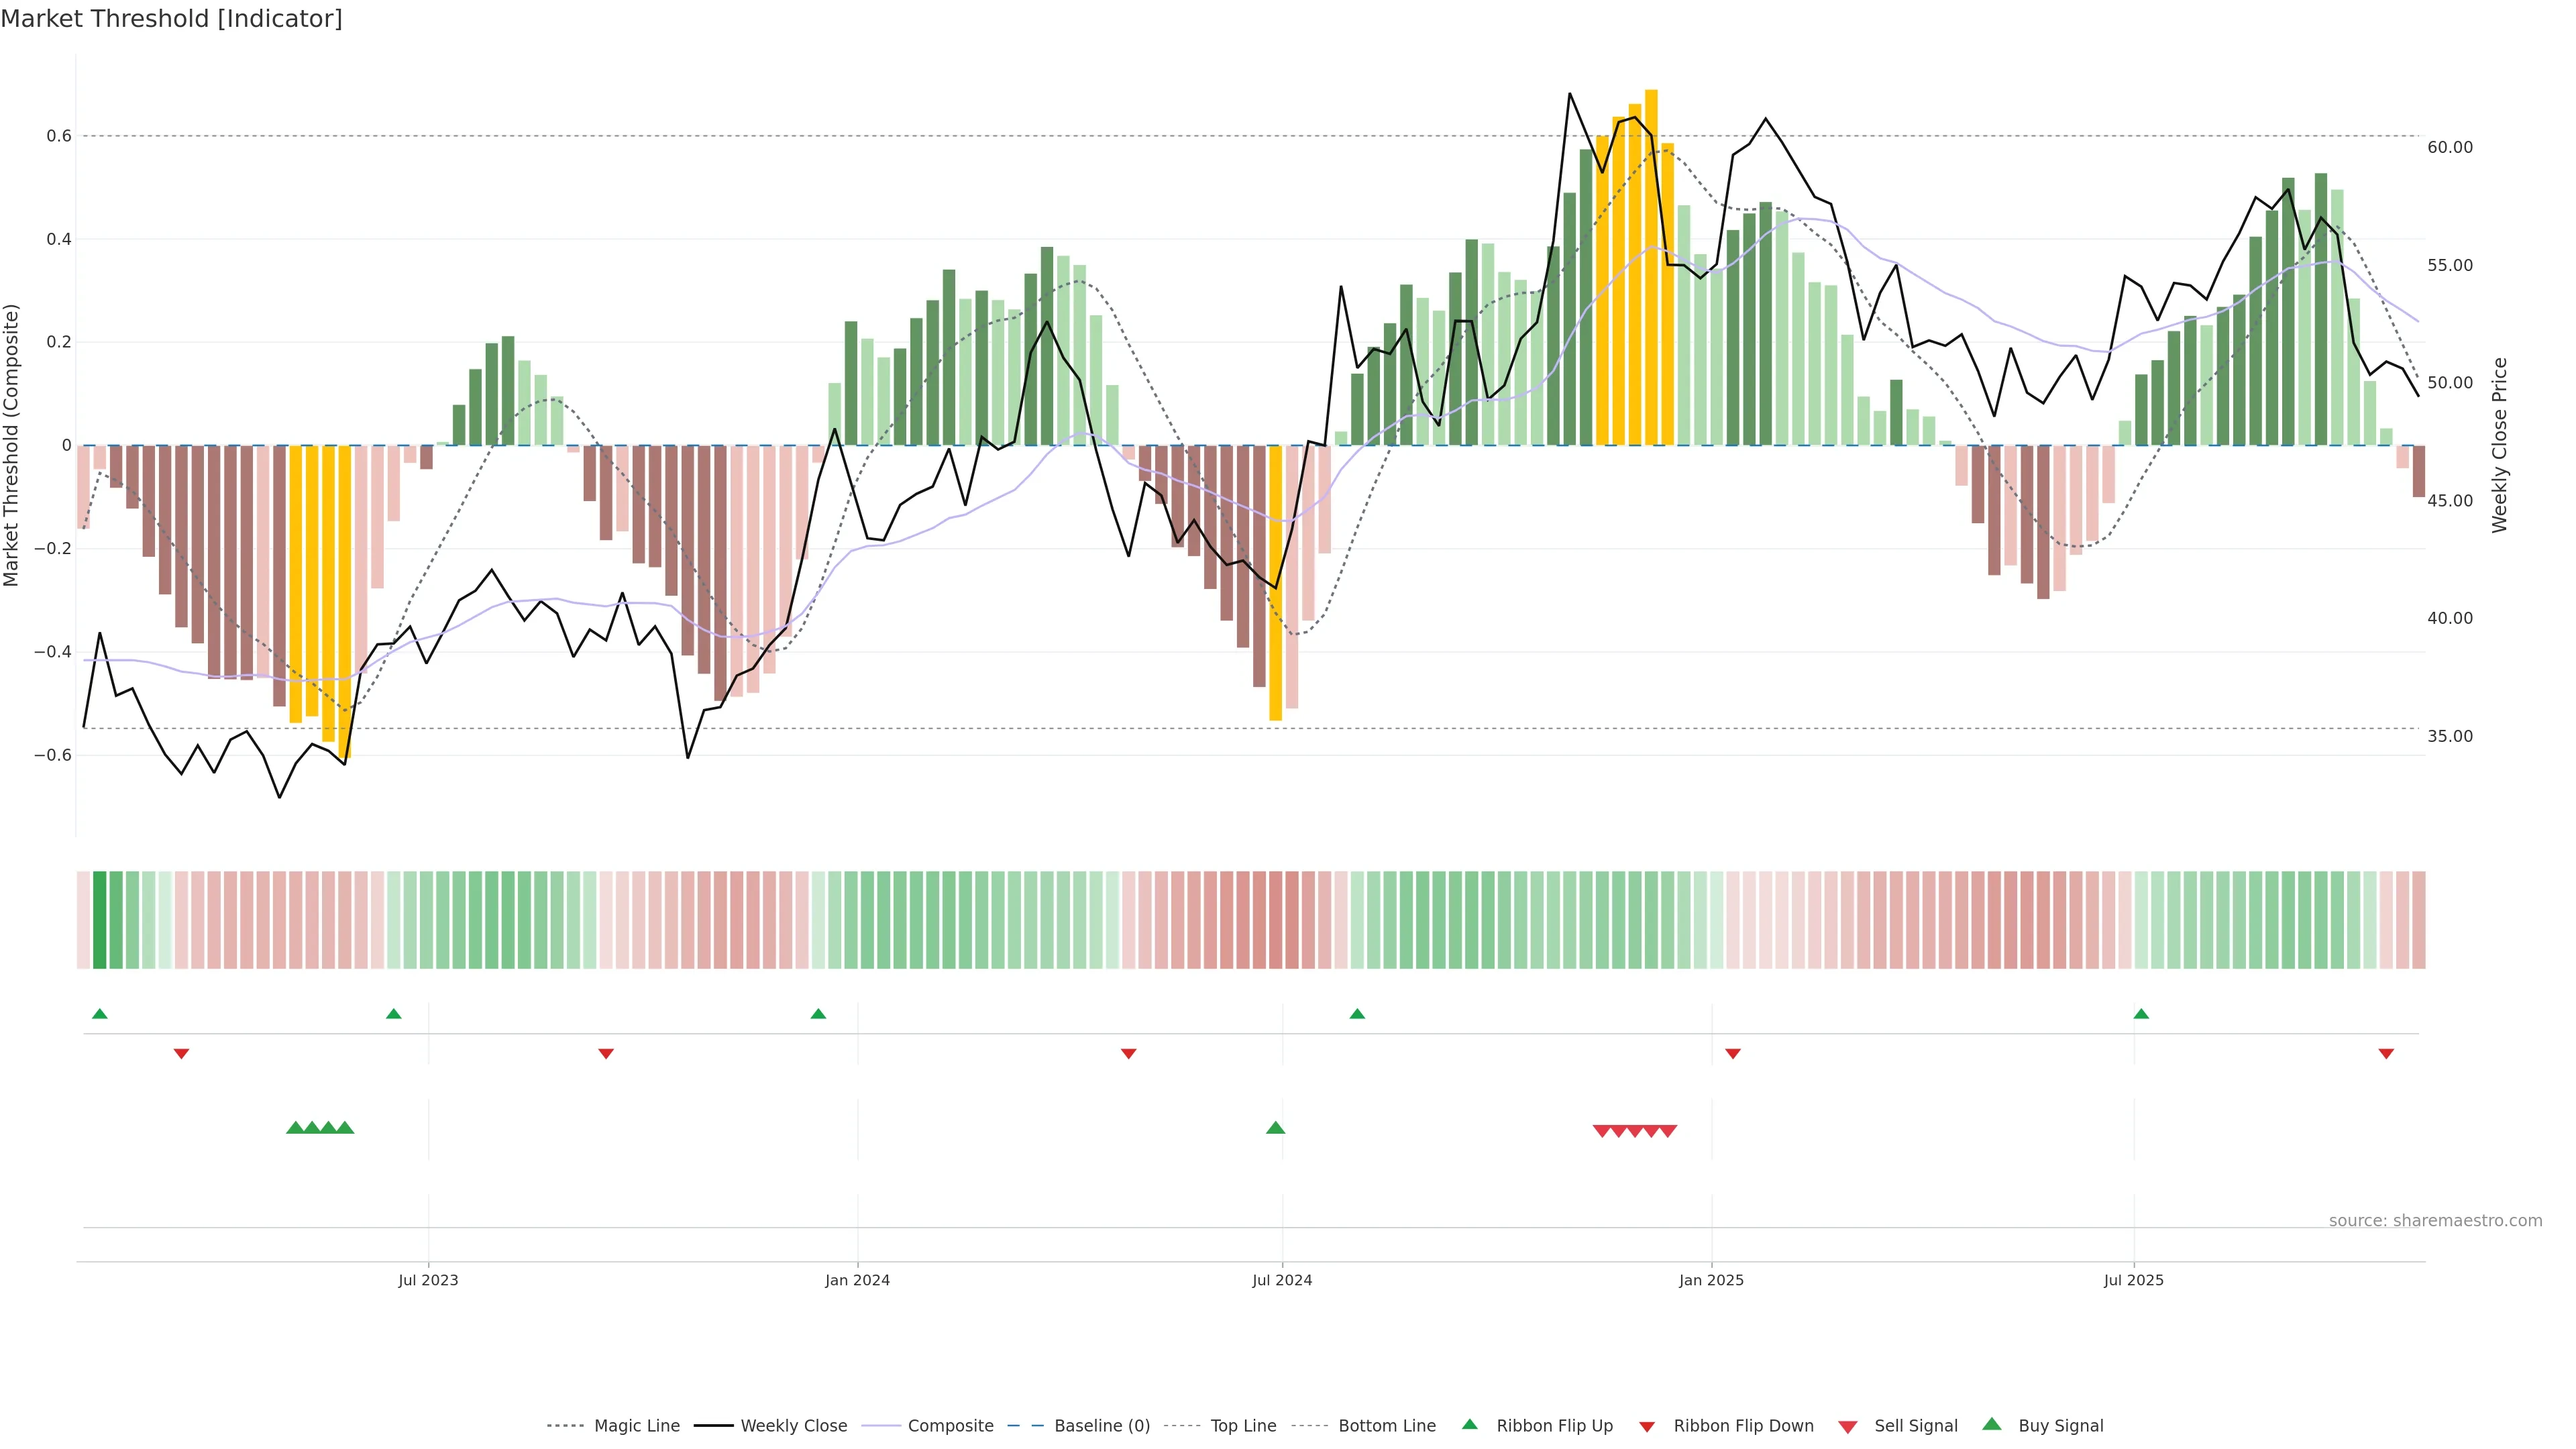
Task: Click the Ribbon Flip Down legend triangle icon
Action: tap(1647, 1426)
